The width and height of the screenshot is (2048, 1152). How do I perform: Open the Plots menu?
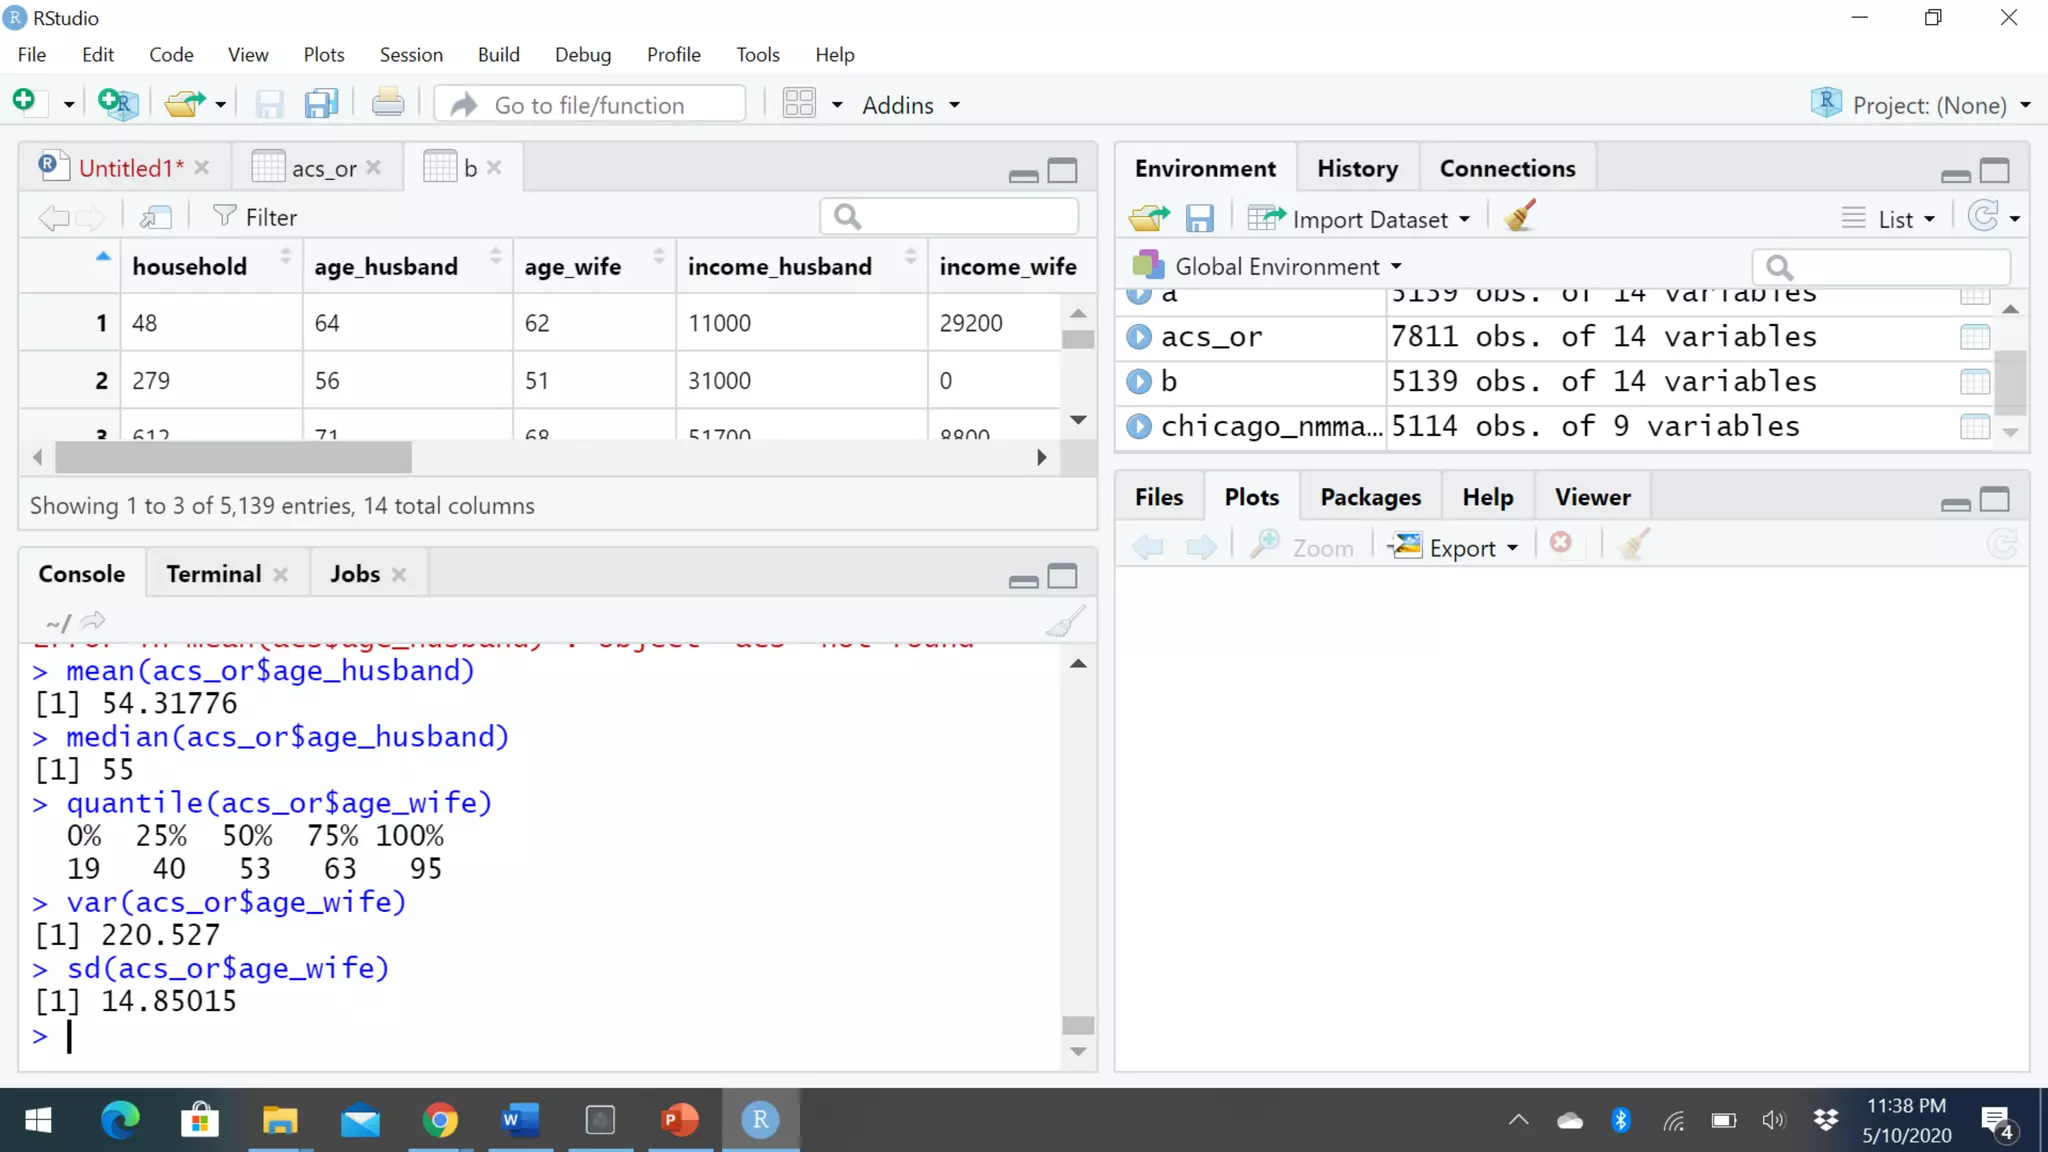[x=324, y=55]
